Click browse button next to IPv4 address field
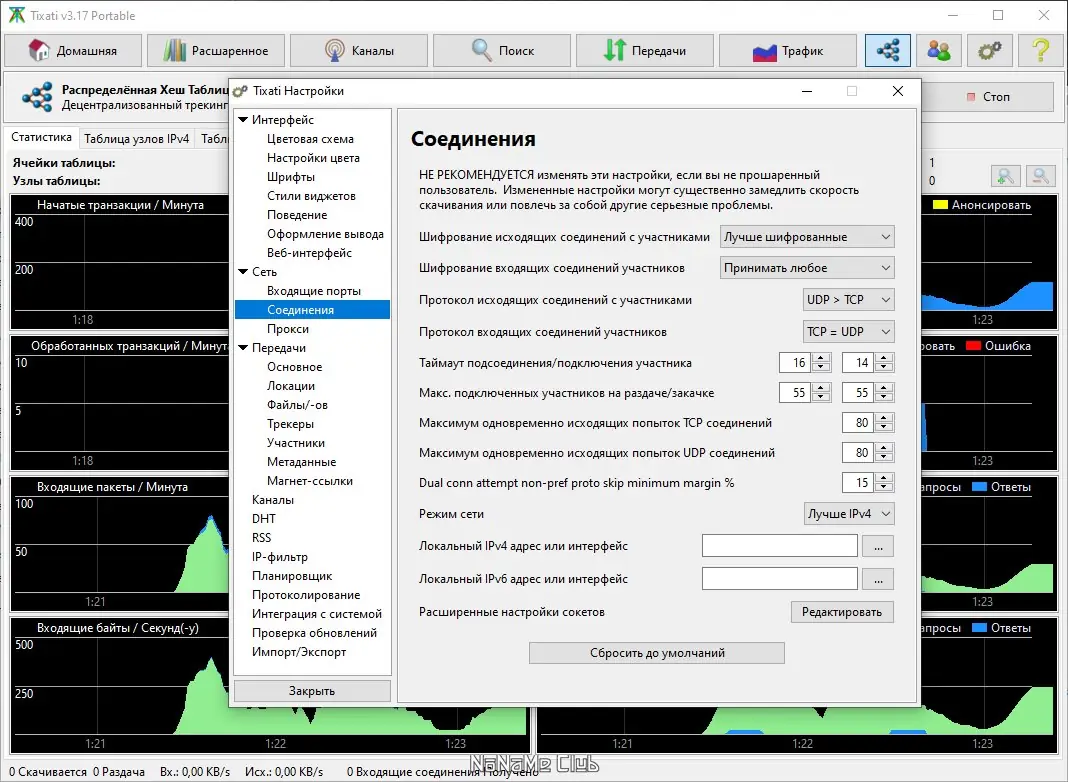The image size is (1068, 782). pos(878,546)
